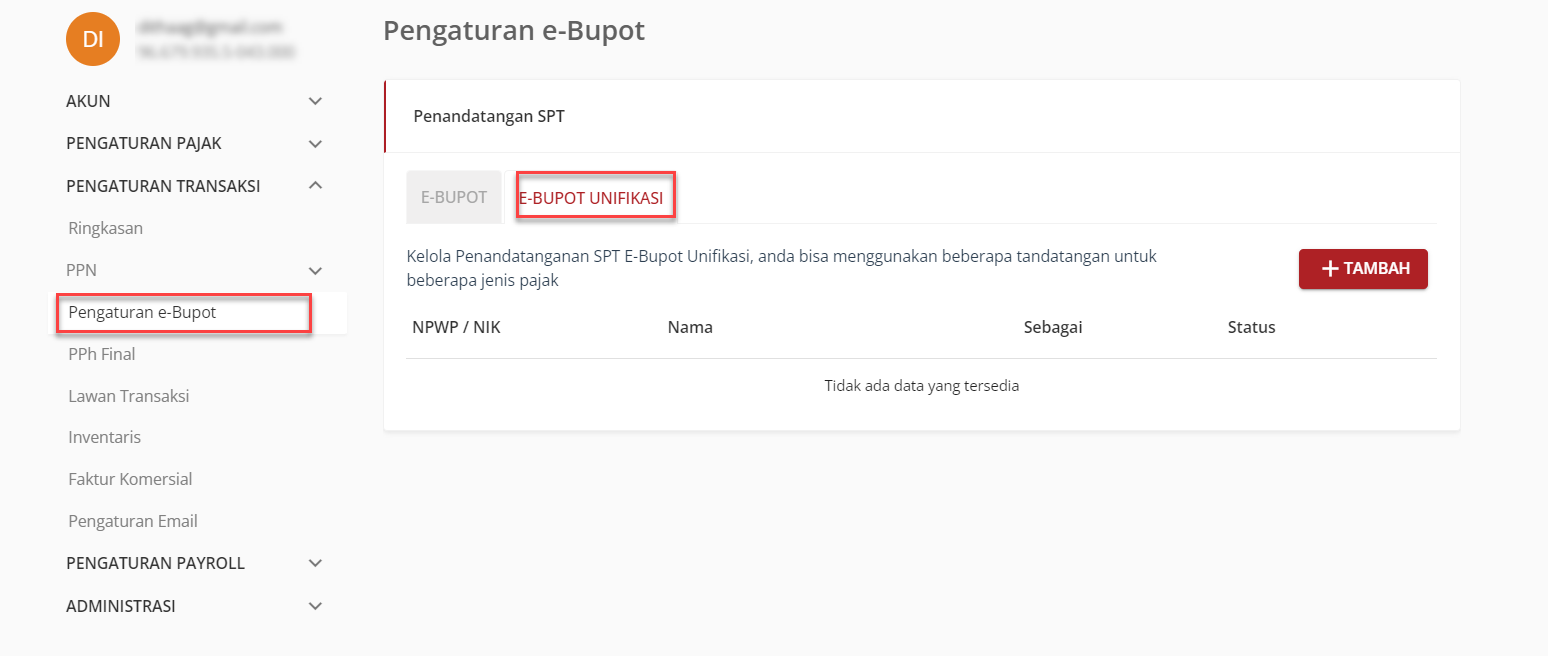The image size is (1548, 656).
Task: Collapse the PENGATURAN TRANSAKSI chevron
Action: point(315,185)
